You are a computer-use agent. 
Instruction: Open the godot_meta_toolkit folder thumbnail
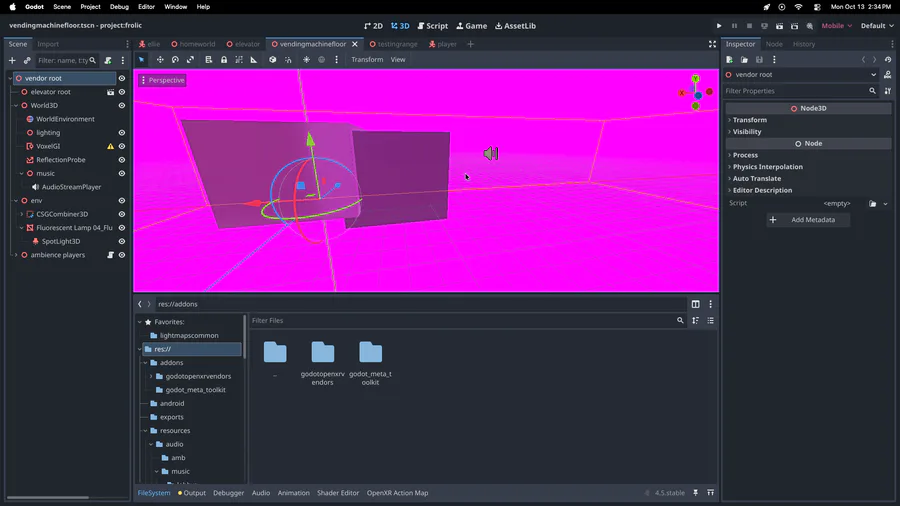tap(370, 363)
